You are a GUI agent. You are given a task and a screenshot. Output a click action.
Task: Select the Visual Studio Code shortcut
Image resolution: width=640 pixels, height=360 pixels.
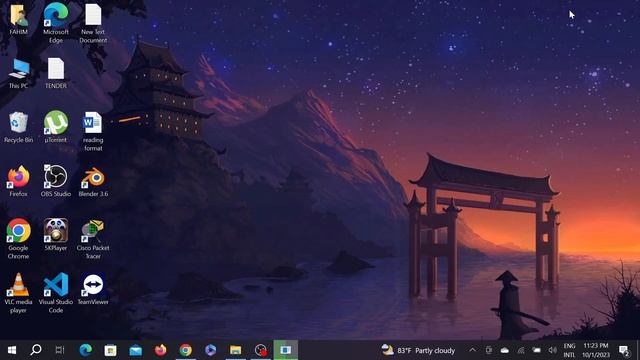56,293
